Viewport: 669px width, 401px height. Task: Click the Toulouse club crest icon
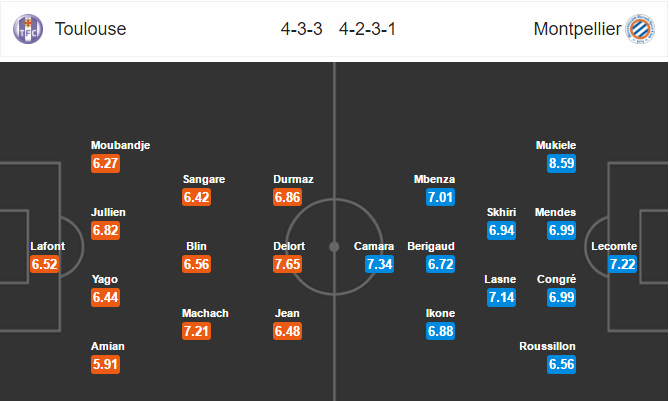[x=28, y=29]
